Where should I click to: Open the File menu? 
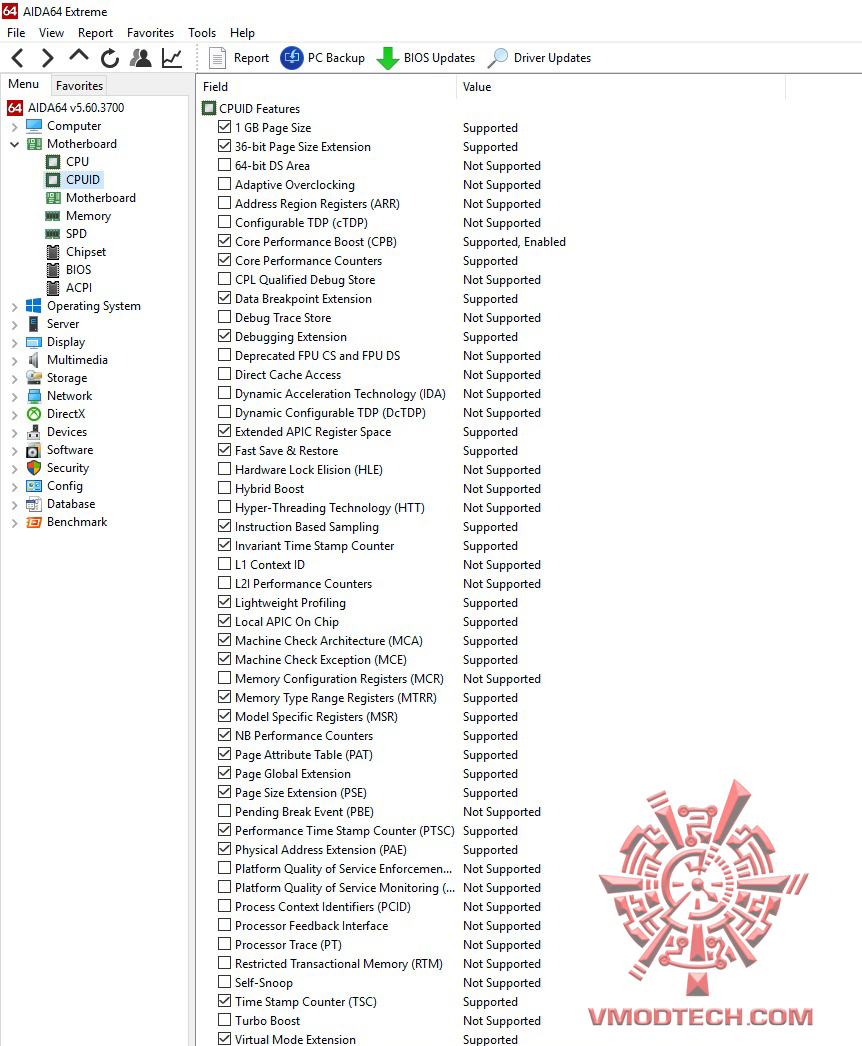tap(16, 33)
